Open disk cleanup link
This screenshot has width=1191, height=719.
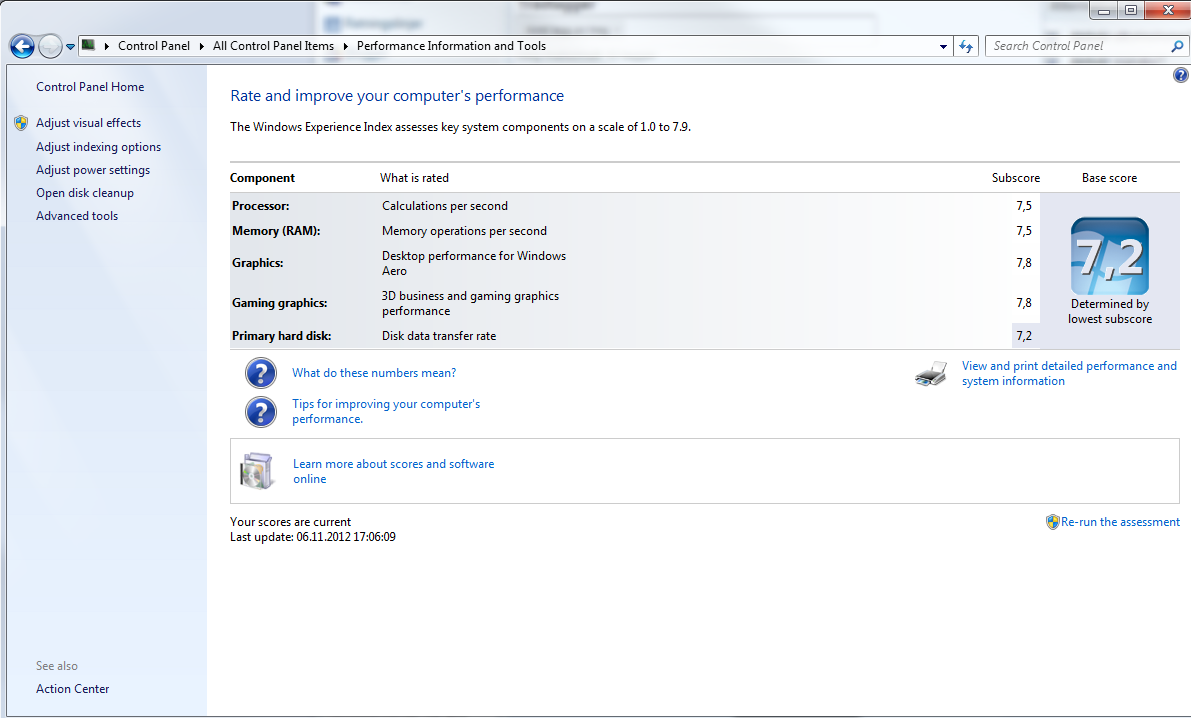[x=84, y=193]
